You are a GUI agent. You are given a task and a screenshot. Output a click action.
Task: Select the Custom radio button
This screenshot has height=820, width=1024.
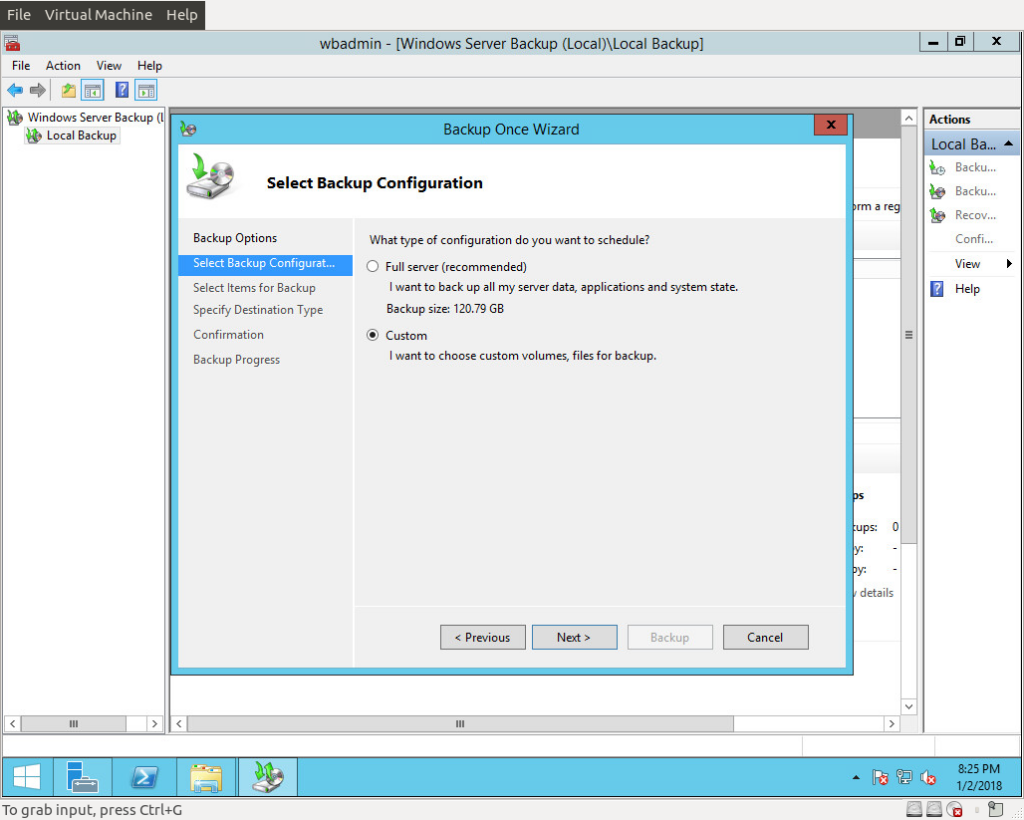pos(373,335)
